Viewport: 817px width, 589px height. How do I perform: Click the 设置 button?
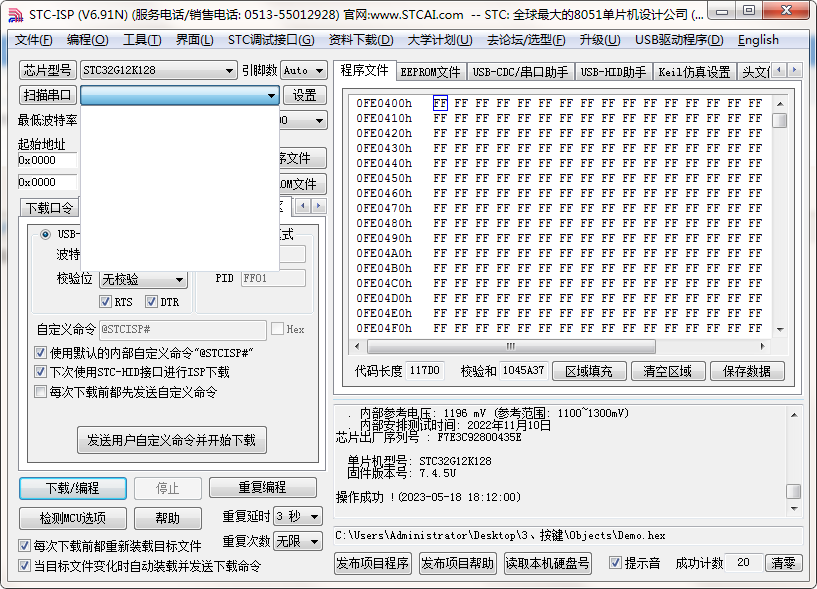point(304,95)
